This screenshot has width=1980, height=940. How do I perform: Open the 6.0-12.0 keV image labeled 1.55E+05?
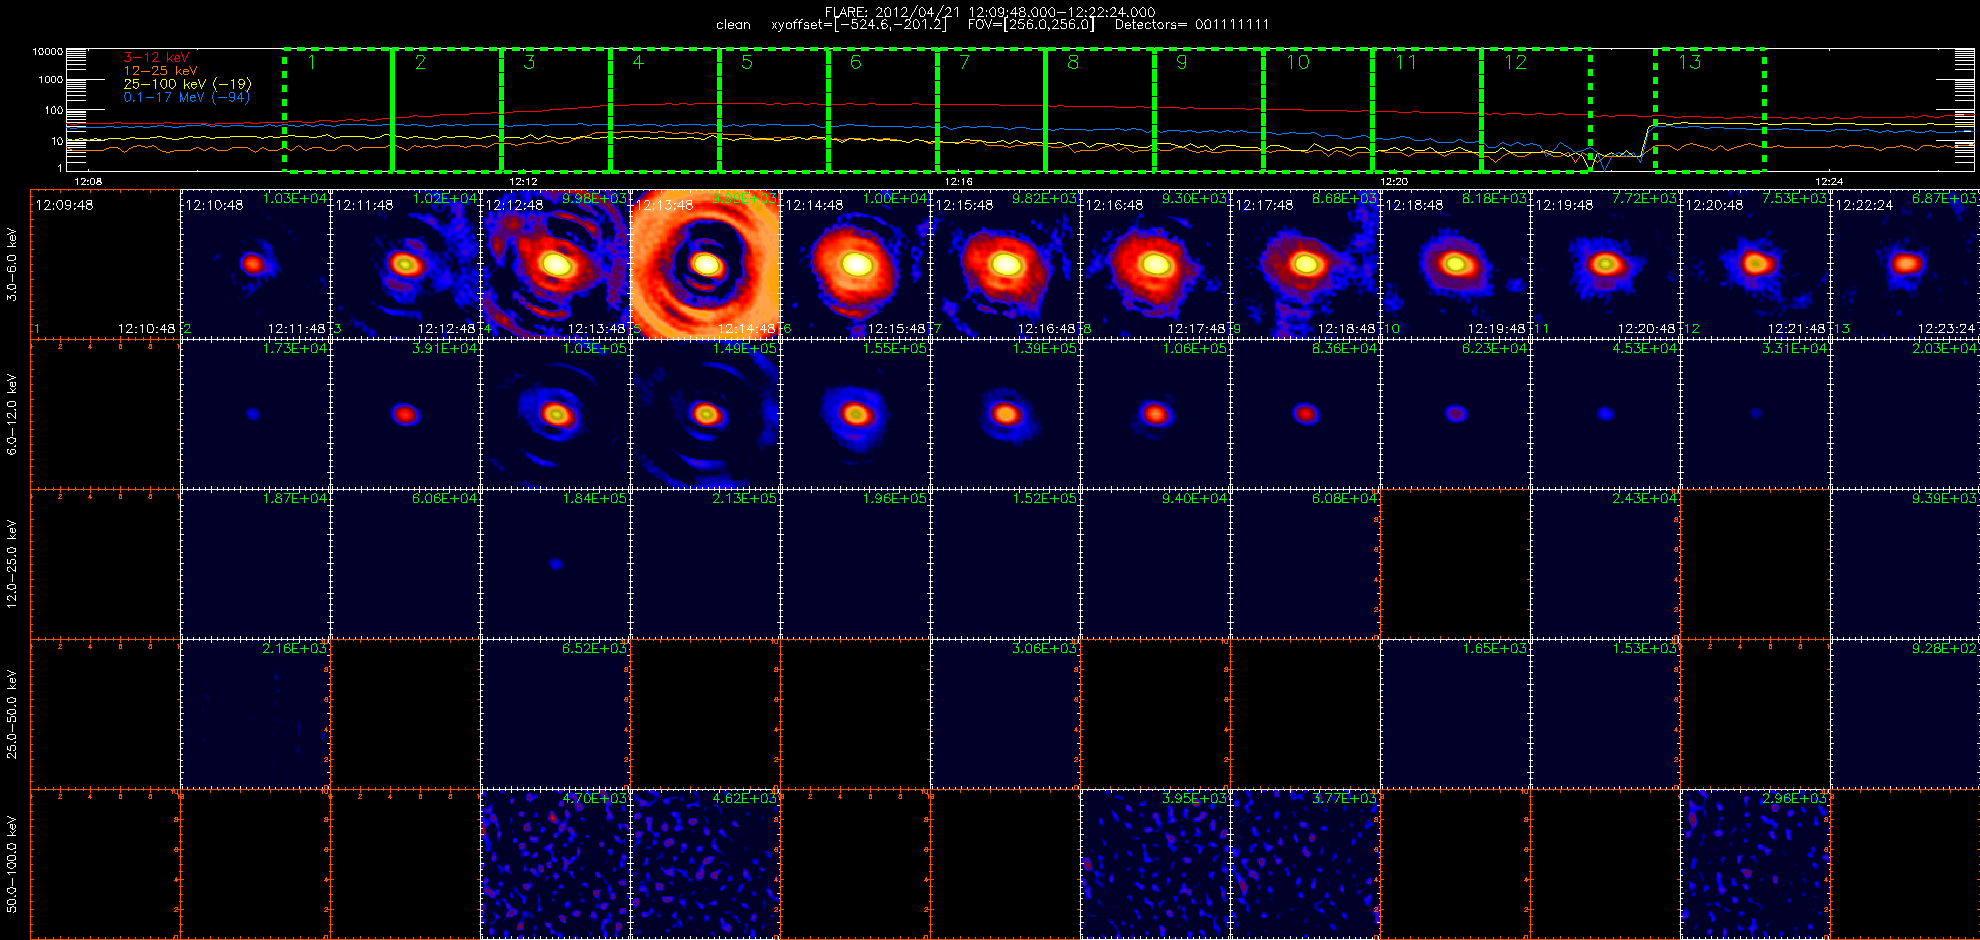click(x=855, y=414)
